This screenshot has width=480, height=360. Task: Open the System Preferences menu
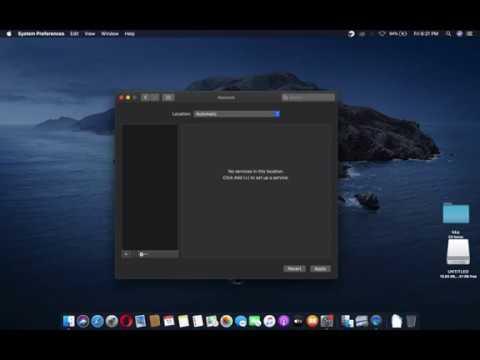[x=41, y=34]
